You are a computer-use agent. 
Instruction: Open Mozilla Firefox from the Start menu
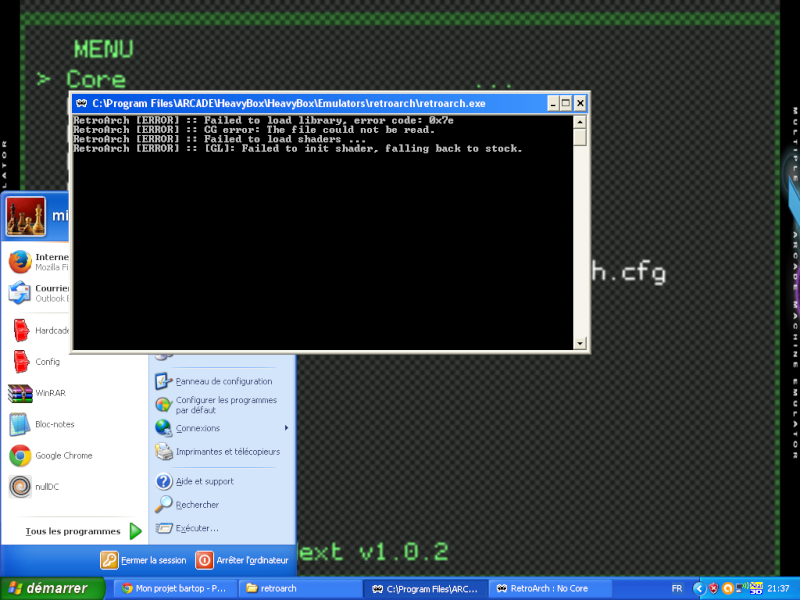[x=38, y=262]
